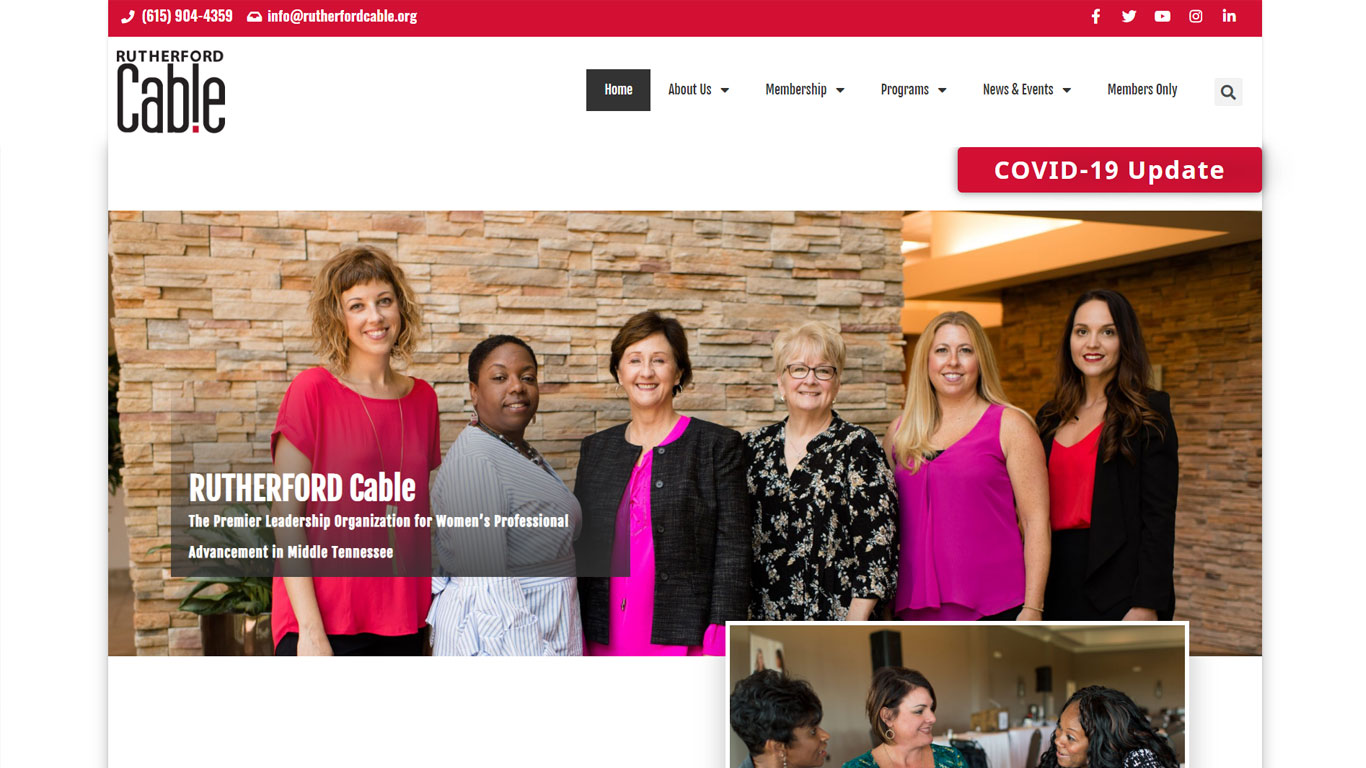Viewport: 1366px width, 768px height.
Task: Click the search magnifier icon
Action: [x=1228, y=92]
